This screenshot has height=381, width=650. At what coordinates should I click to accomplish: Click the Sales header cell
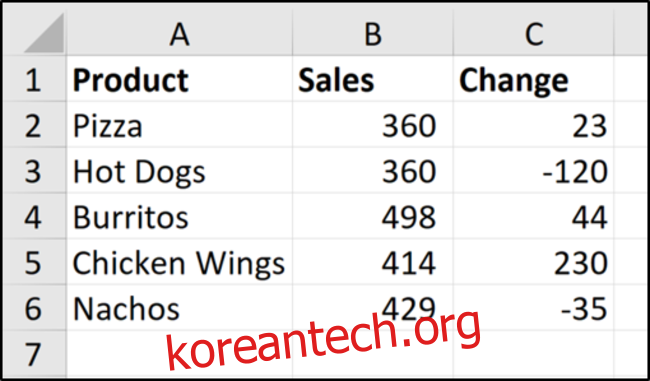click(373, 79)
